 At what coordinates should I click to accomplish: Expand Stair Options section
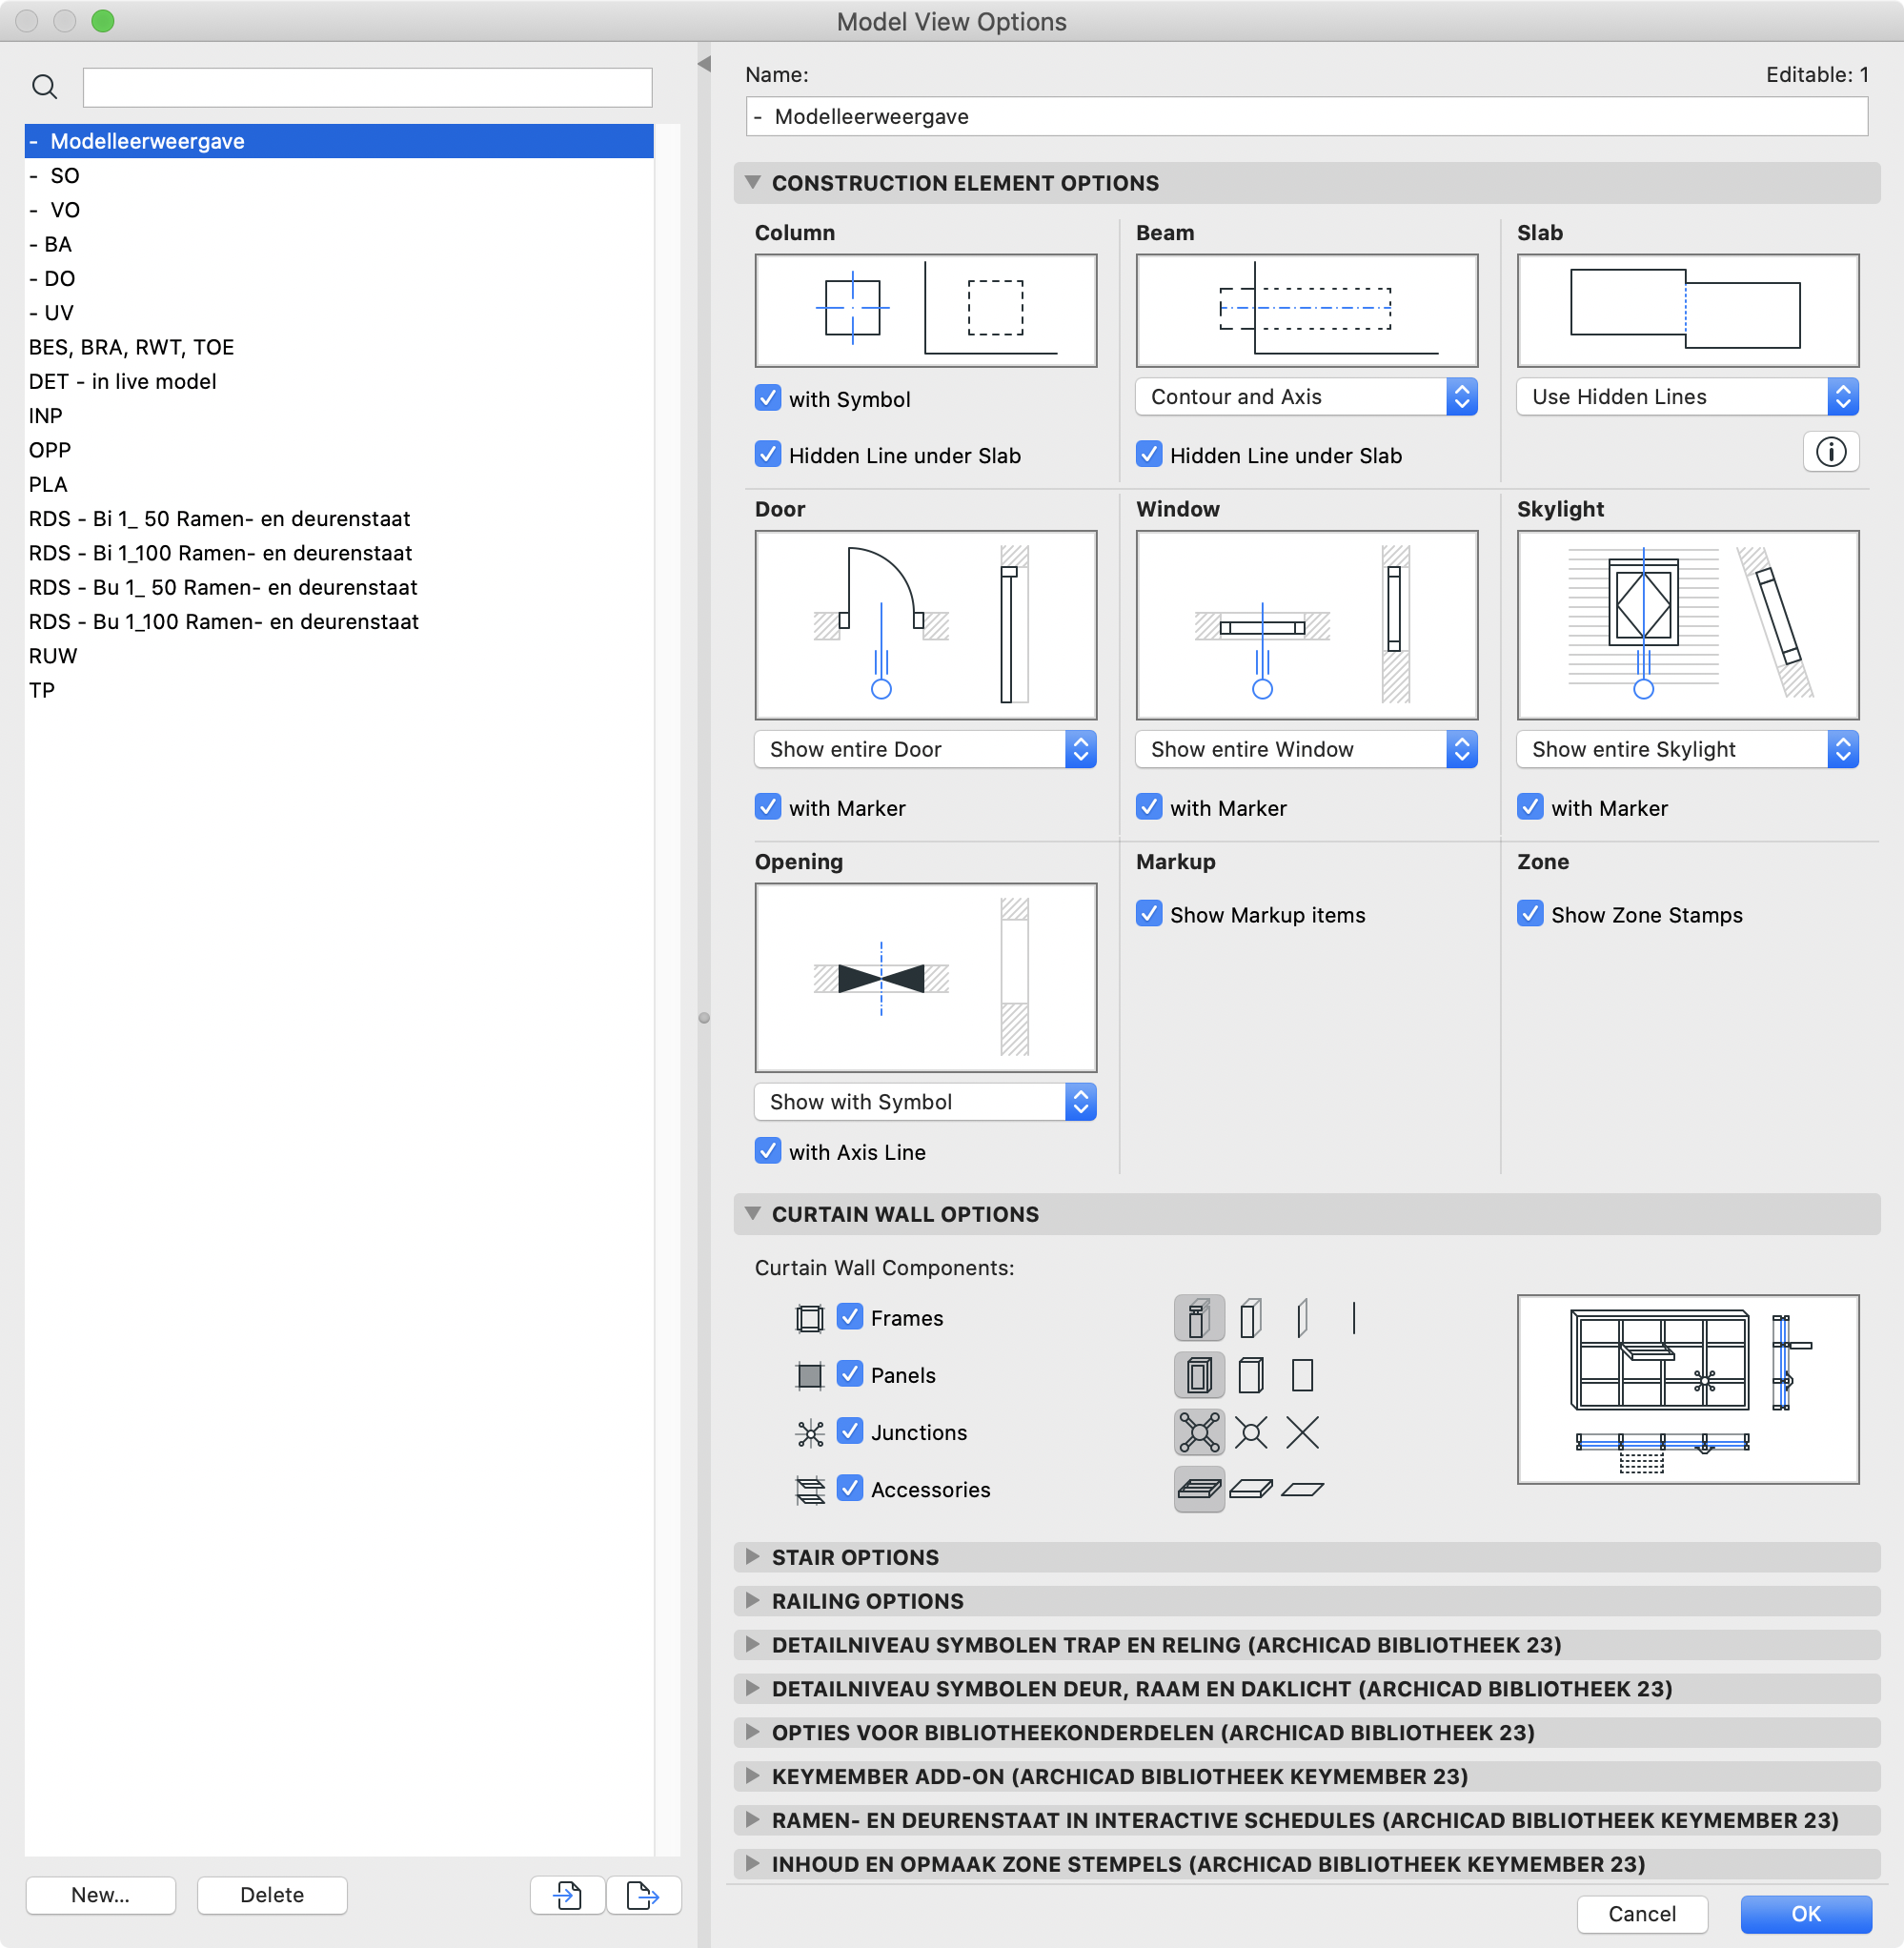pyautogui.click(x=753, y=1557)
